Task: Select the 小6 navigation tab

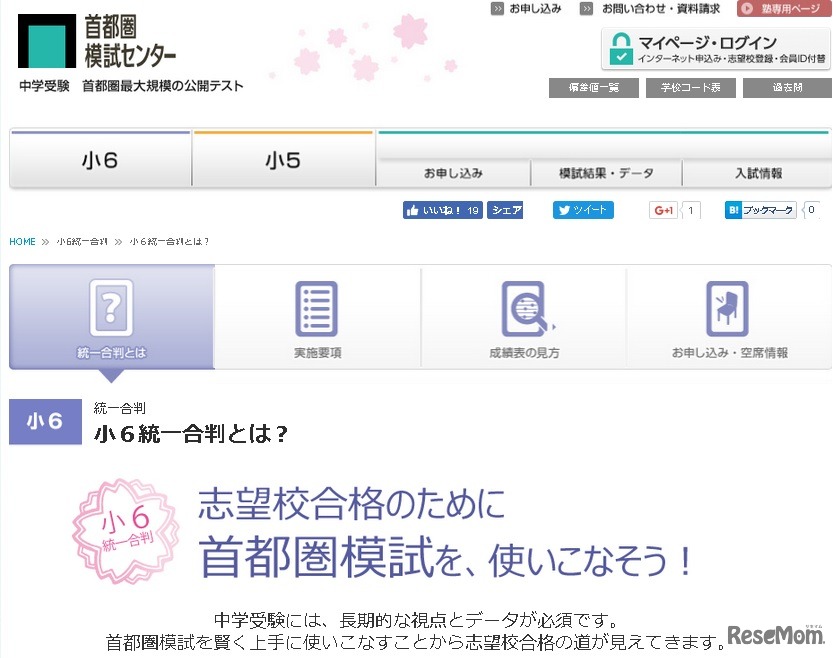Action: [100, 159]
